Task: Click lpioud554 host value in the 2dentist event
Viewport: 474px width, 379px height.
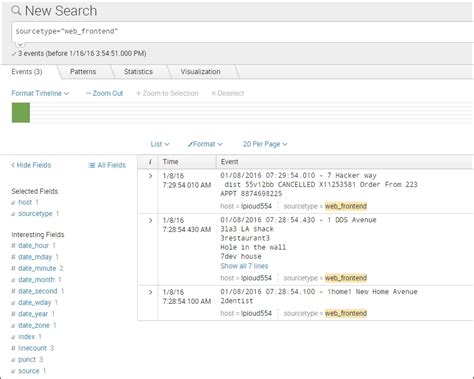Action: tap(256, 313)
